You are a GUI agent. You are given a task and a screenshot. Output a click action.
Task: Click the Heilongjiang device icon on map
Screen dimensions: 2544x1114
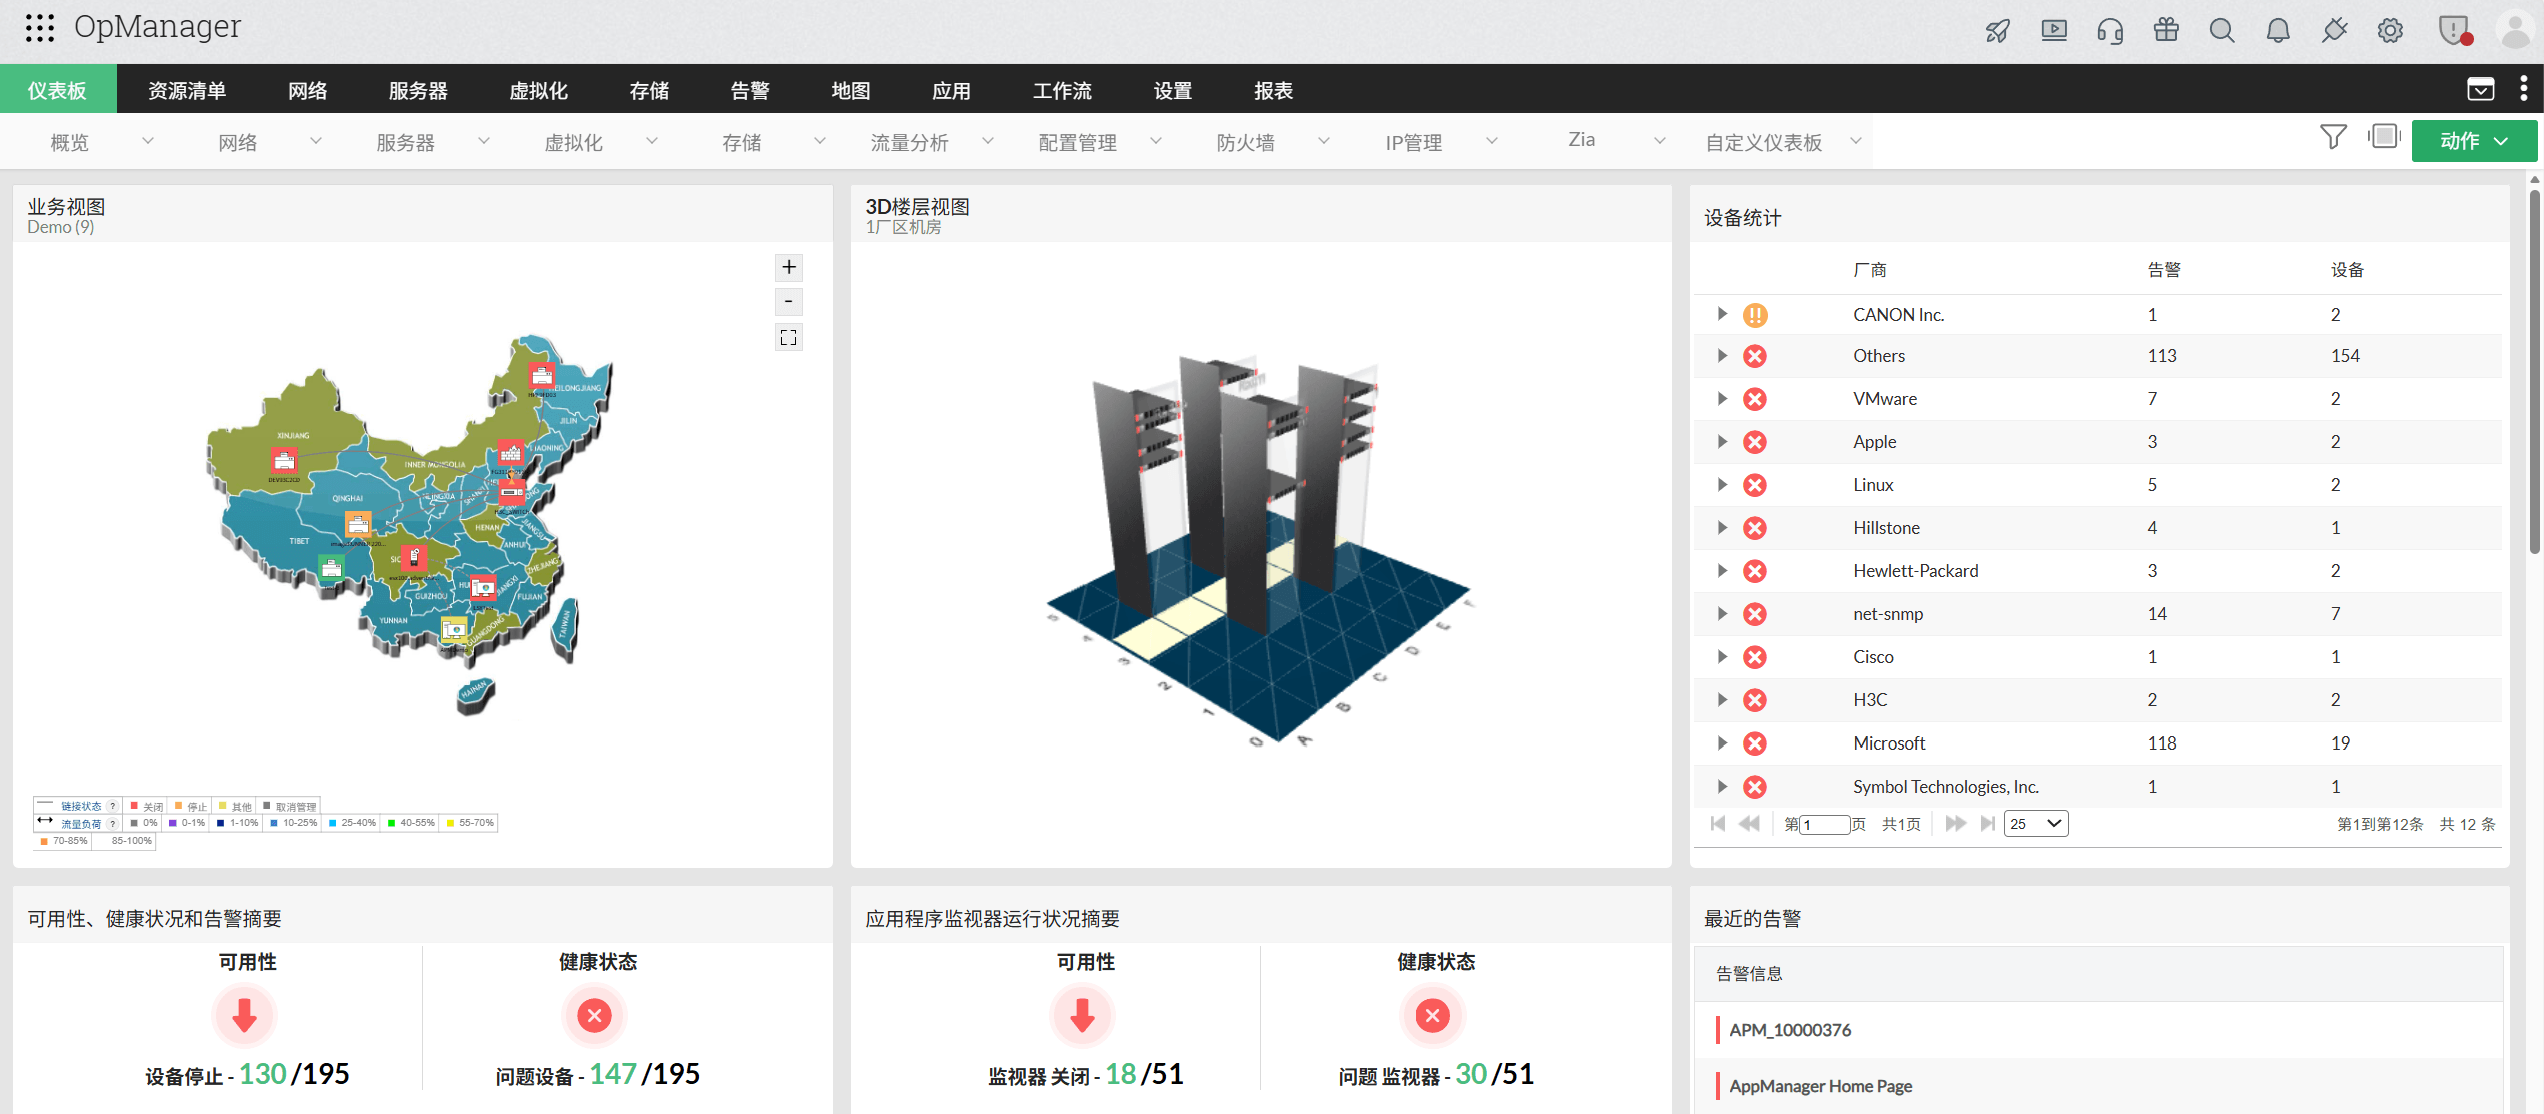tap(542, 376)
